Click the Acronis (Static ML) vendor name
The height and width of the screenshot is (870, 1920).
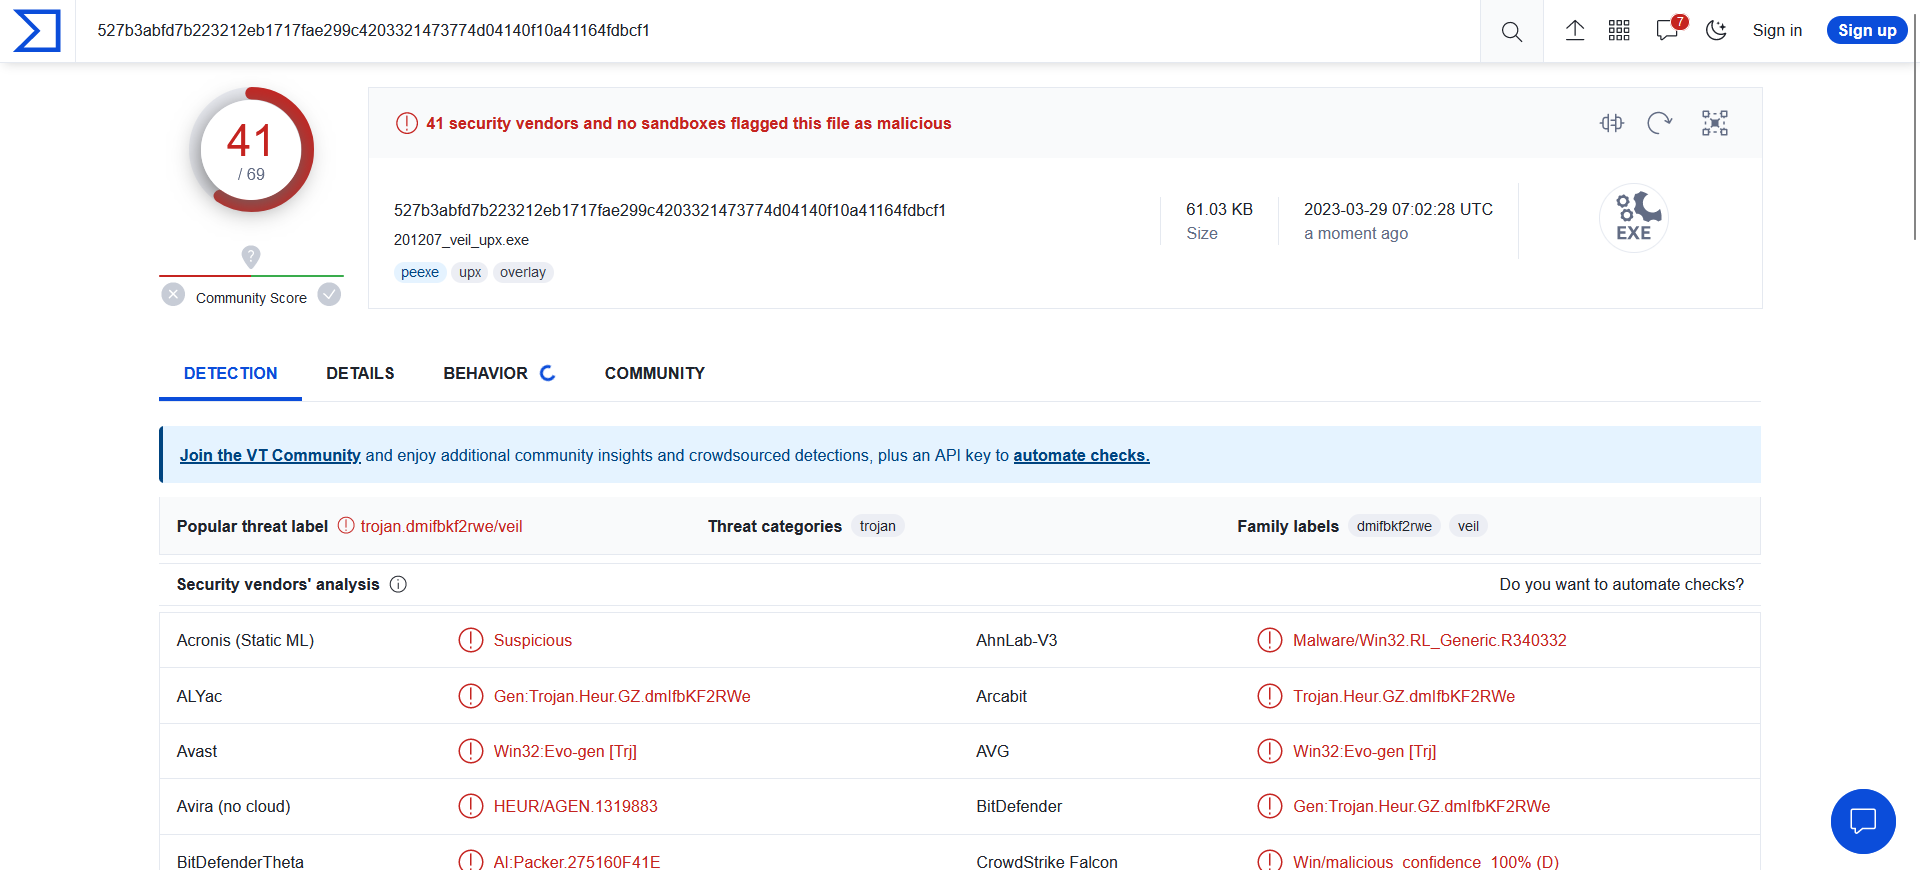pyautogui.click(x=245, y=641)
